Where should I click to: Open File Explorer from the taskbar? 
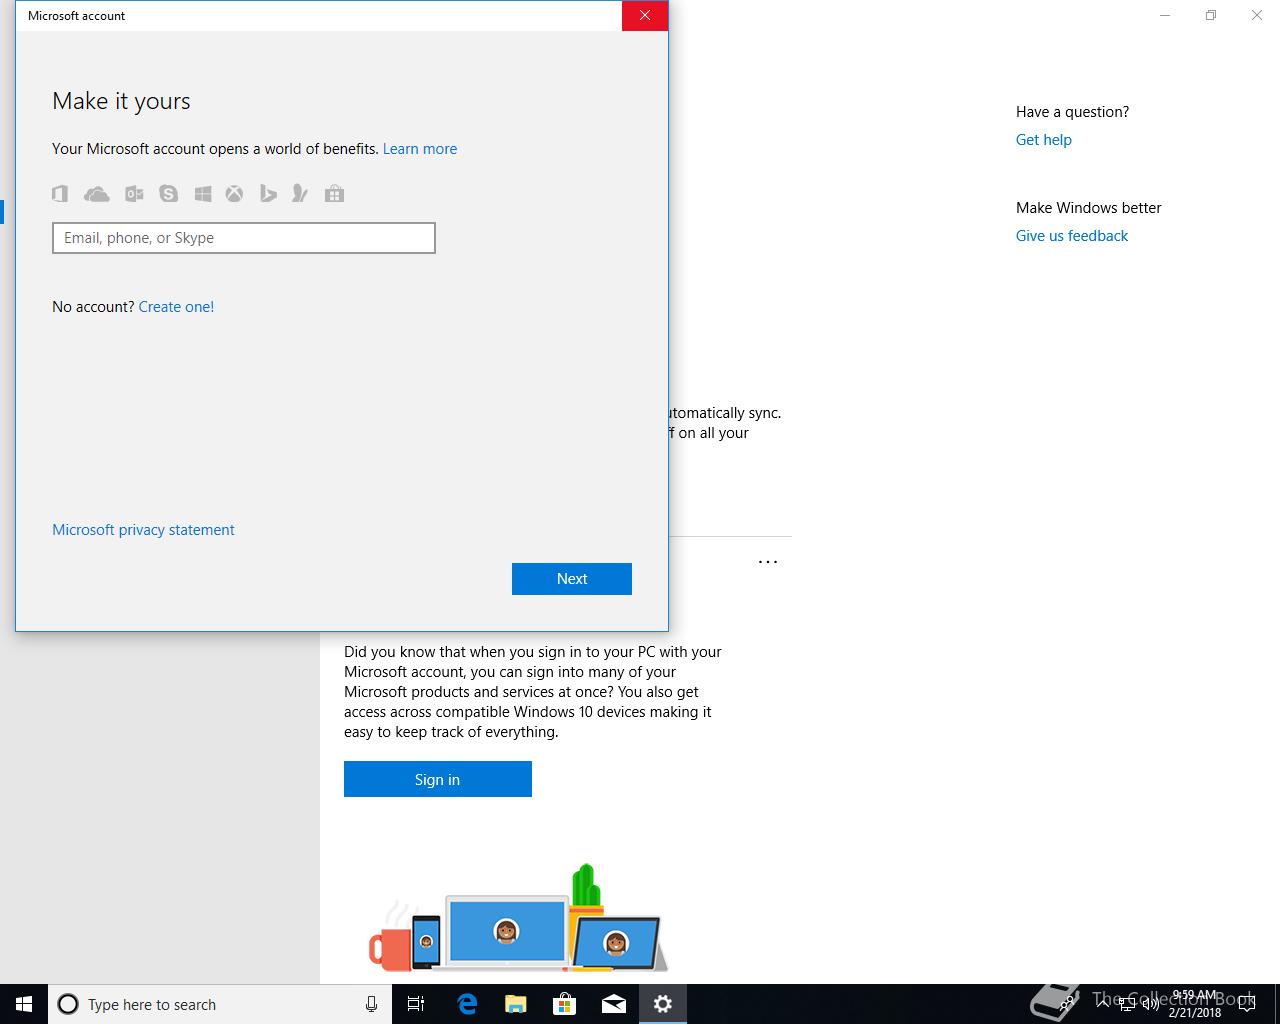pos(516,1004)
